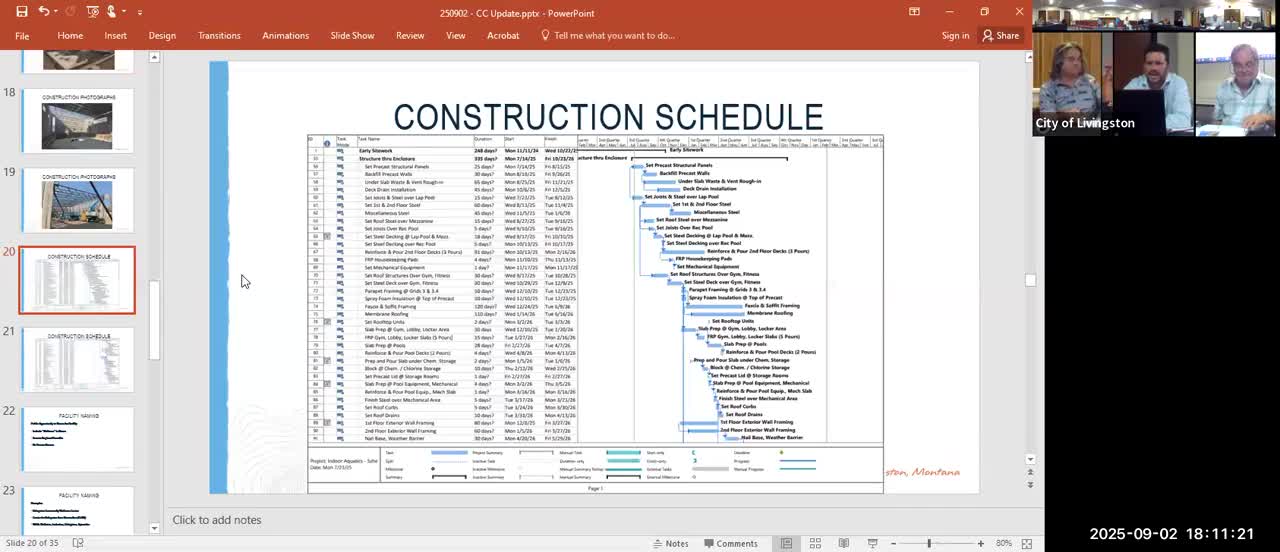Open Ribbon Display Options icon

[x=914, y=12]
